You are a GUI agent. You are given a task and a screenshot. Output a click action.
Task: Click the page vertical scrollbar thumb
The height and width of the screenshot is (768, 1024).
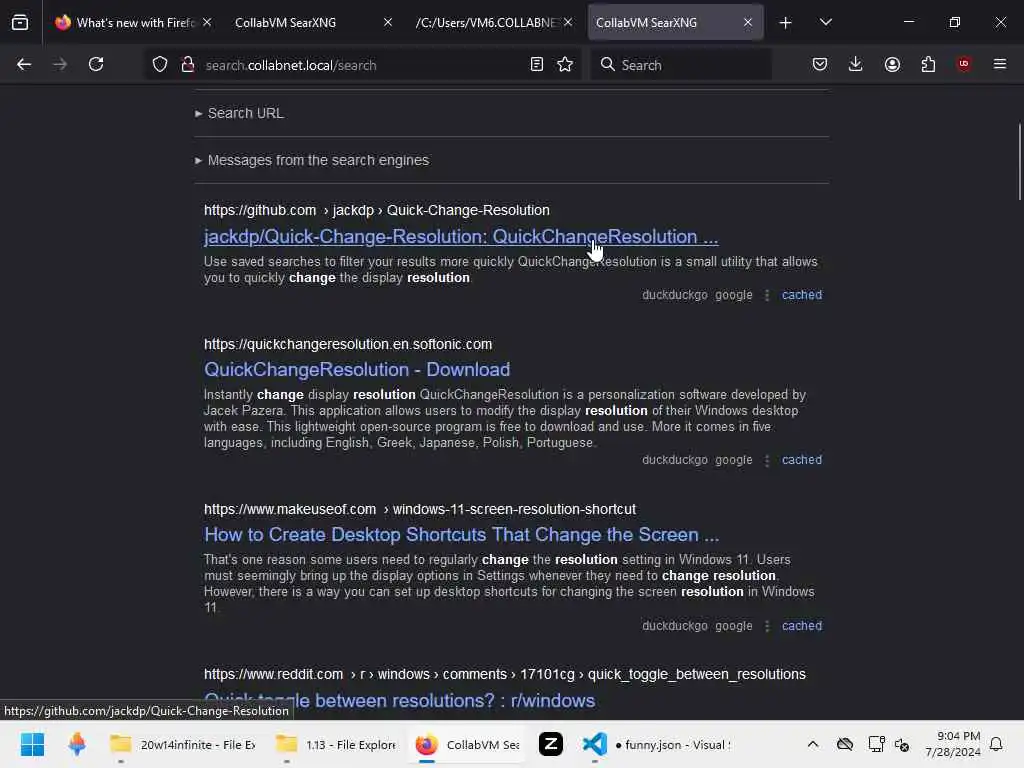click(x=1019, y=162)
